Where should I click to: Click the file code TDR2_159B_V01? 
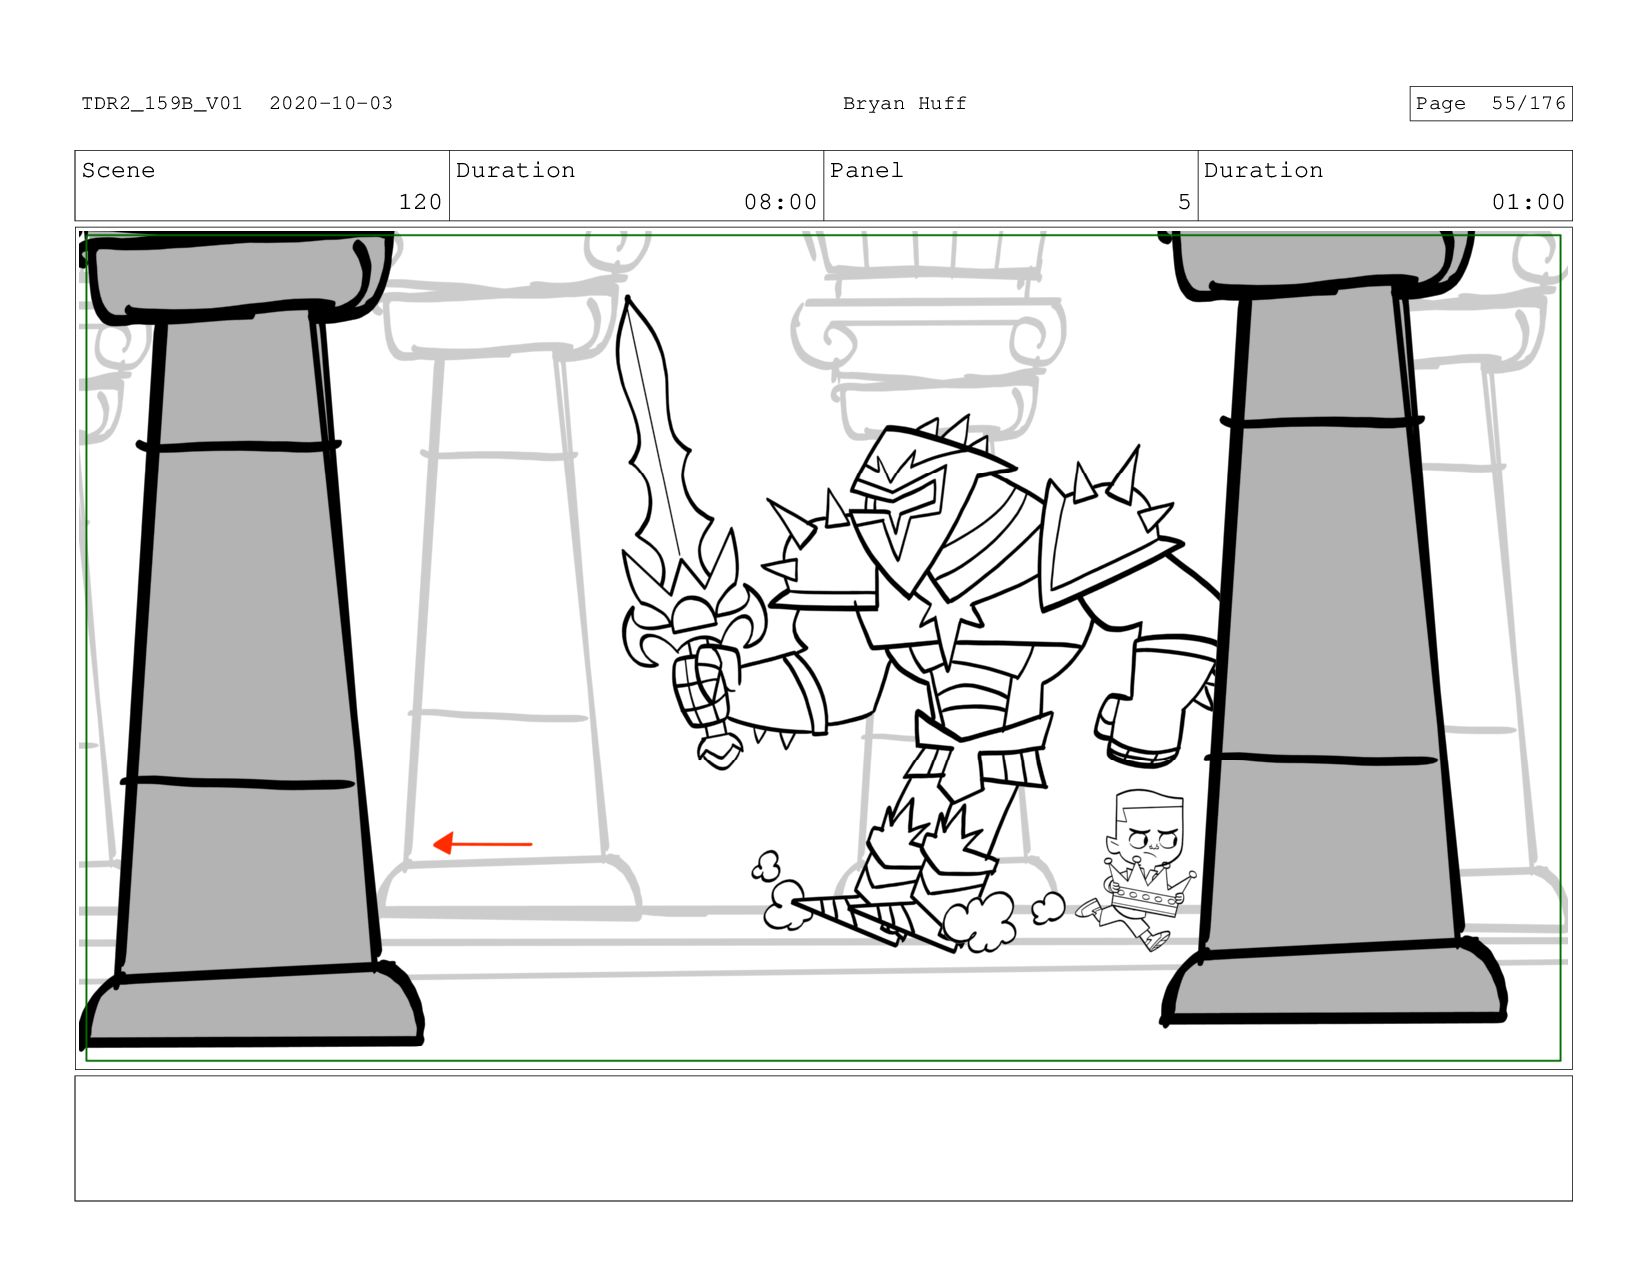(162, 103)
